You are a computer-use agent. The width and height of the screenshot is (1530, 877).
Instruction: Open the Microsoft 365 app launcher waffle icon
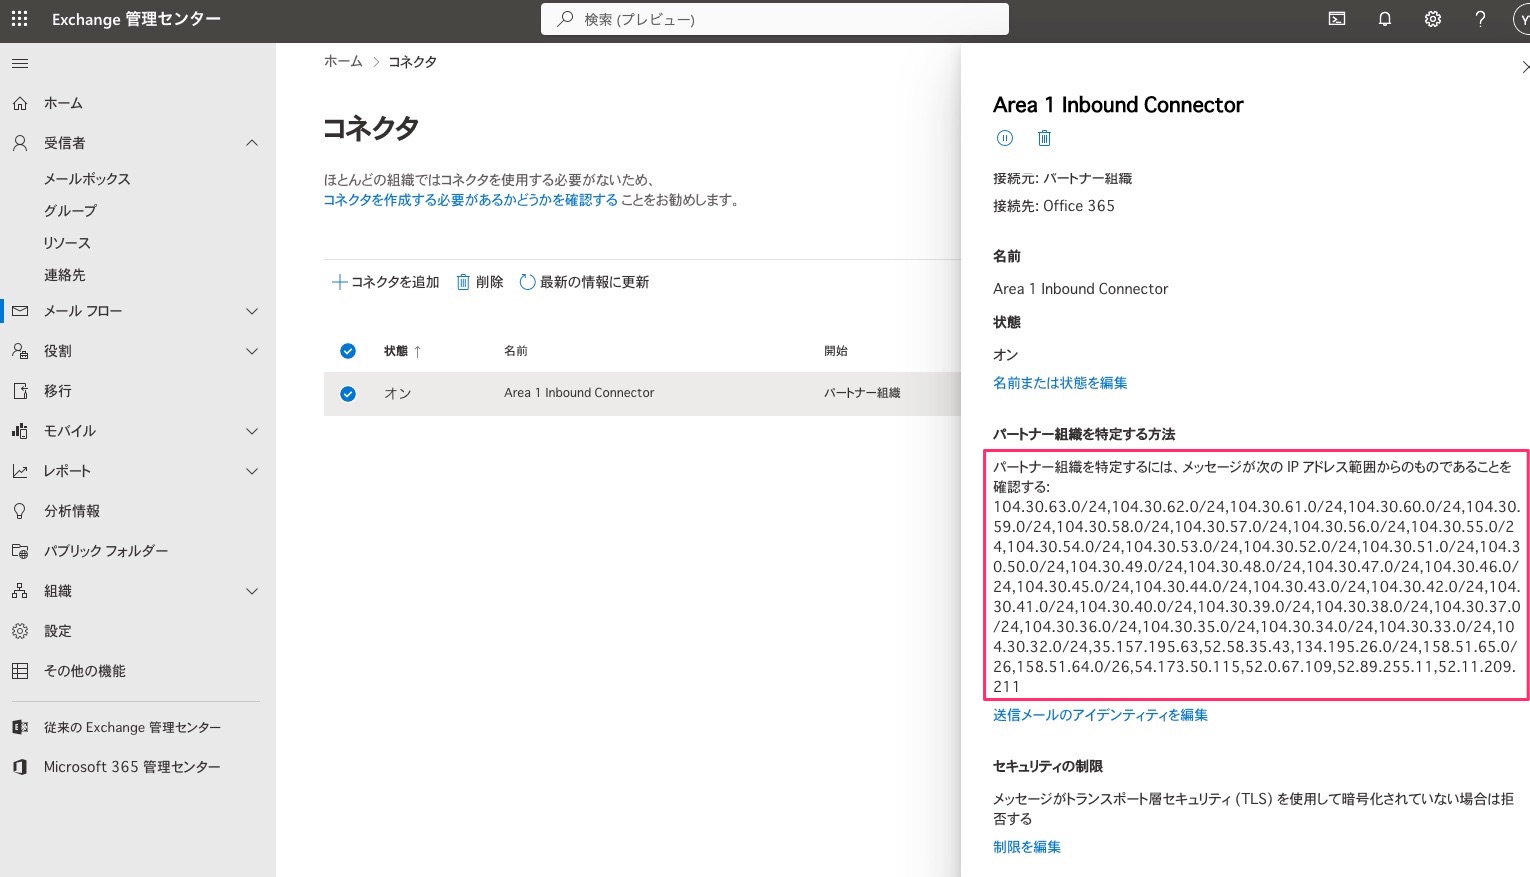(x=19, y=19)
